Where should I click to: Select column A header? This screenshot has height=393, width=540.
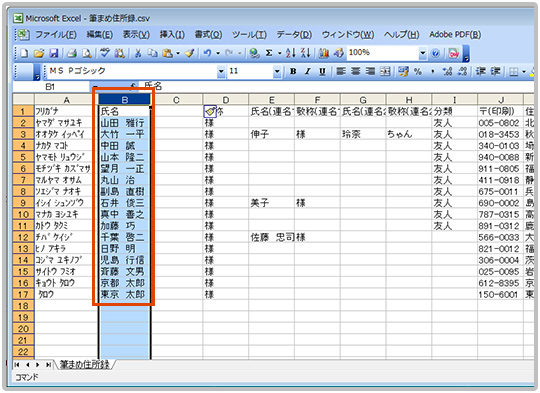[66, 100]
